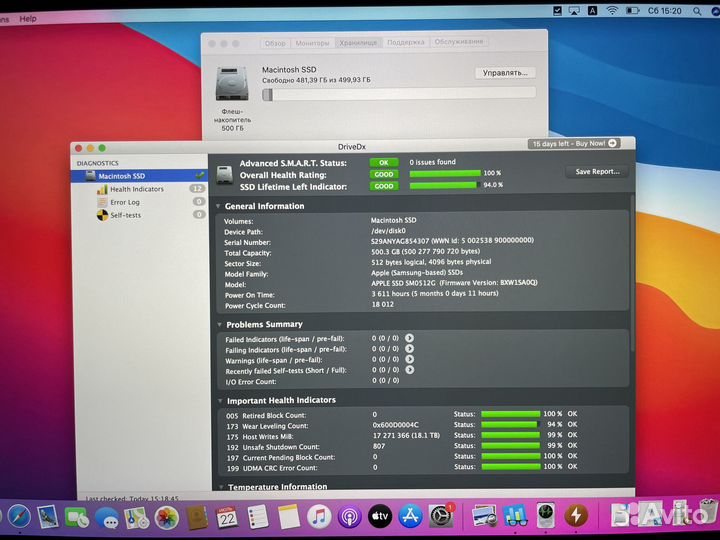Open Podcasts from the Dock
Image resolution: width=720 pixels, height=540 pixels.
[x=349, y=517]
